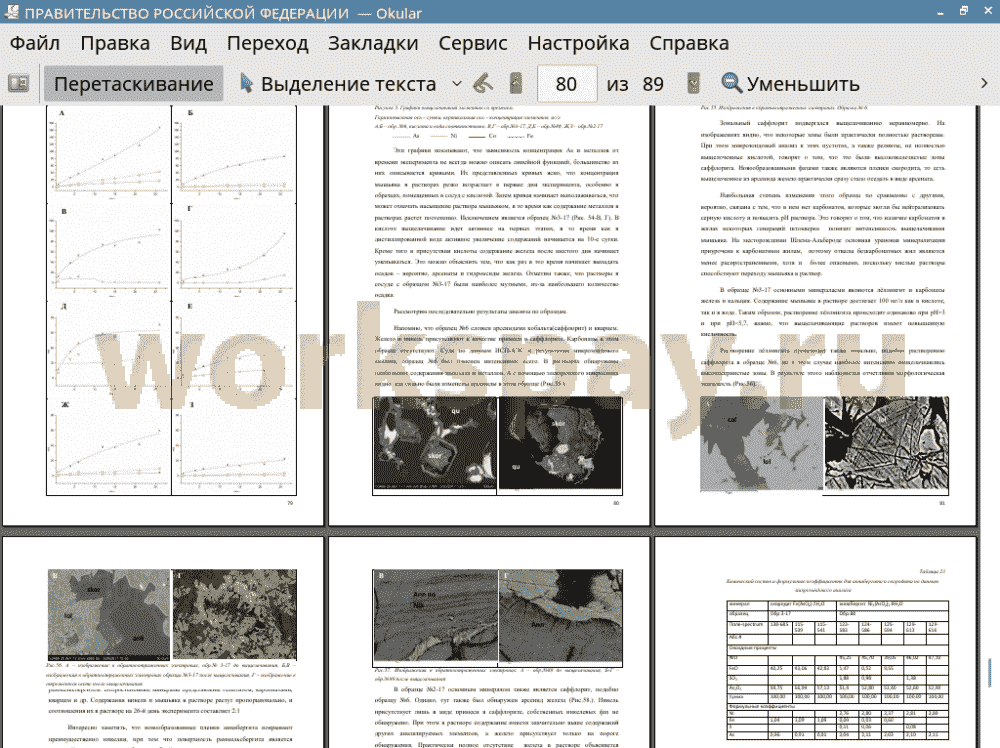Click graph З on page 79
Viewport: 1000px width, 748px height.
pyautogui.click(x=234, y=446)
